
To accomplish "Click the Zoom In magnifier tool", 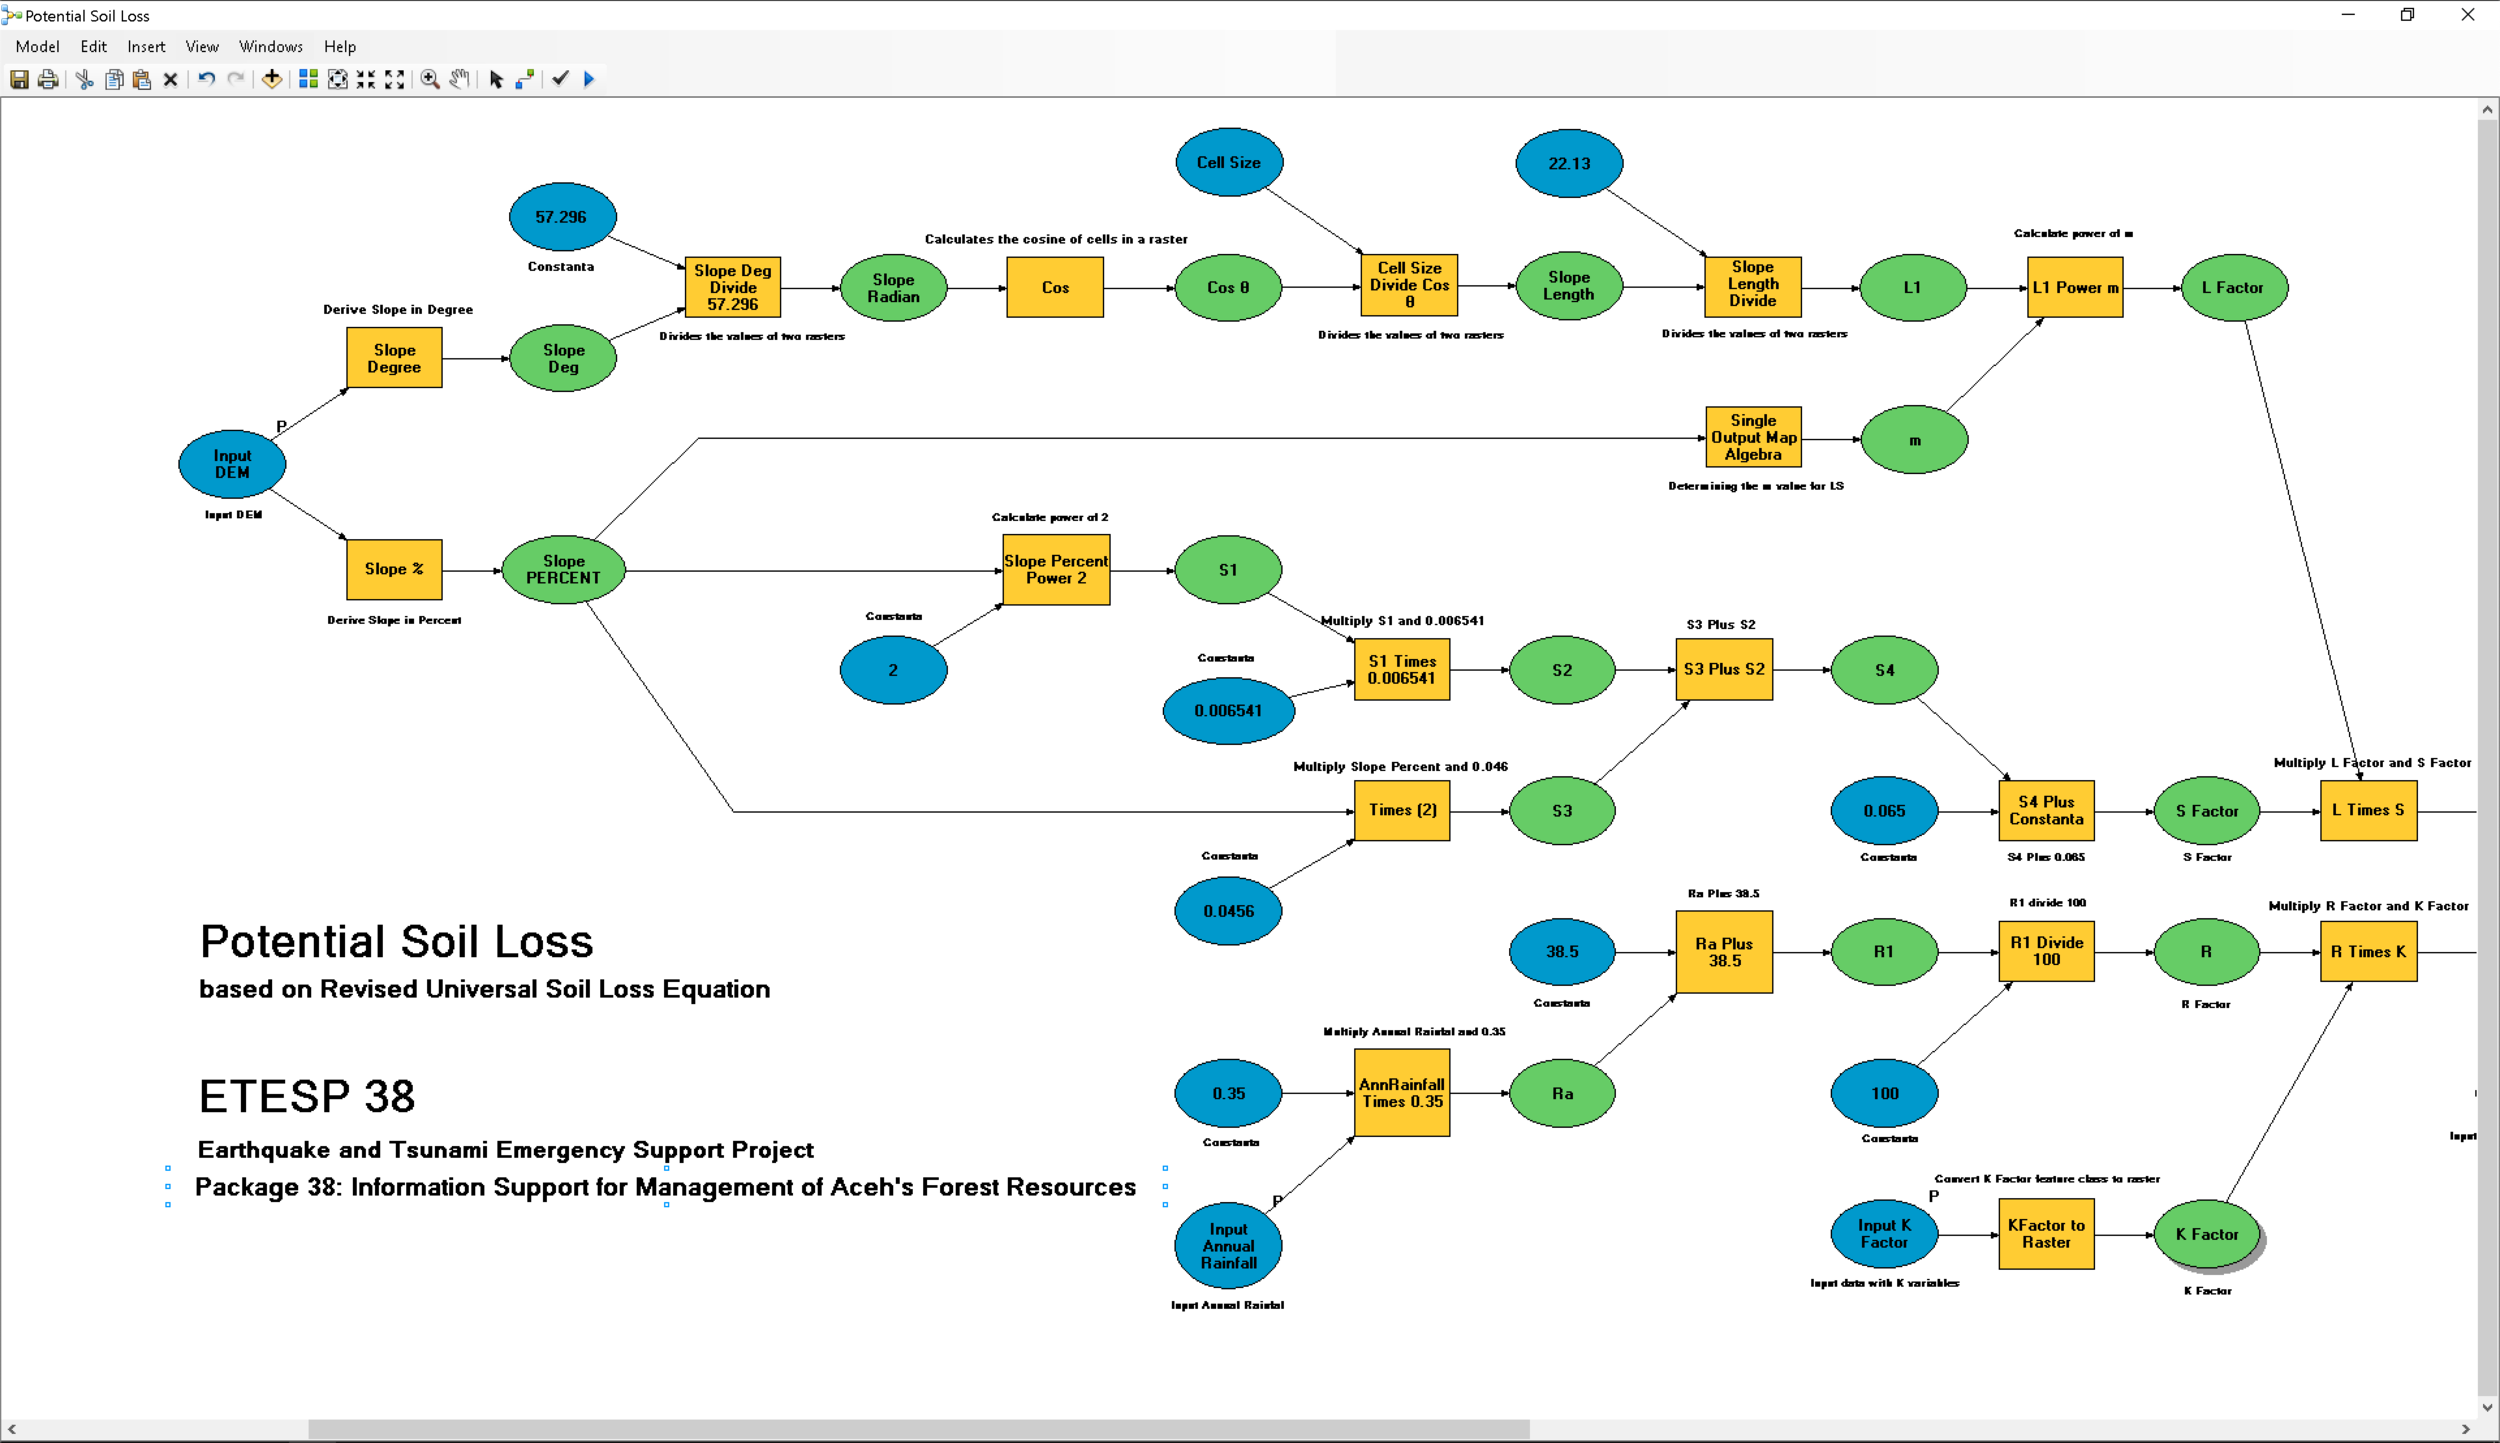I will [x=430, y=79].
